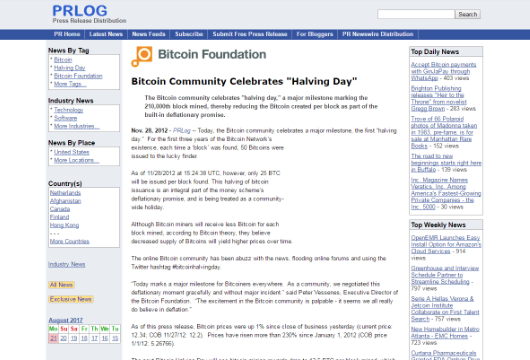Click the Bitcoin Foundation logo icon
Screen dimensions: 530x360
pyautogui.click(x=142, y=56)
